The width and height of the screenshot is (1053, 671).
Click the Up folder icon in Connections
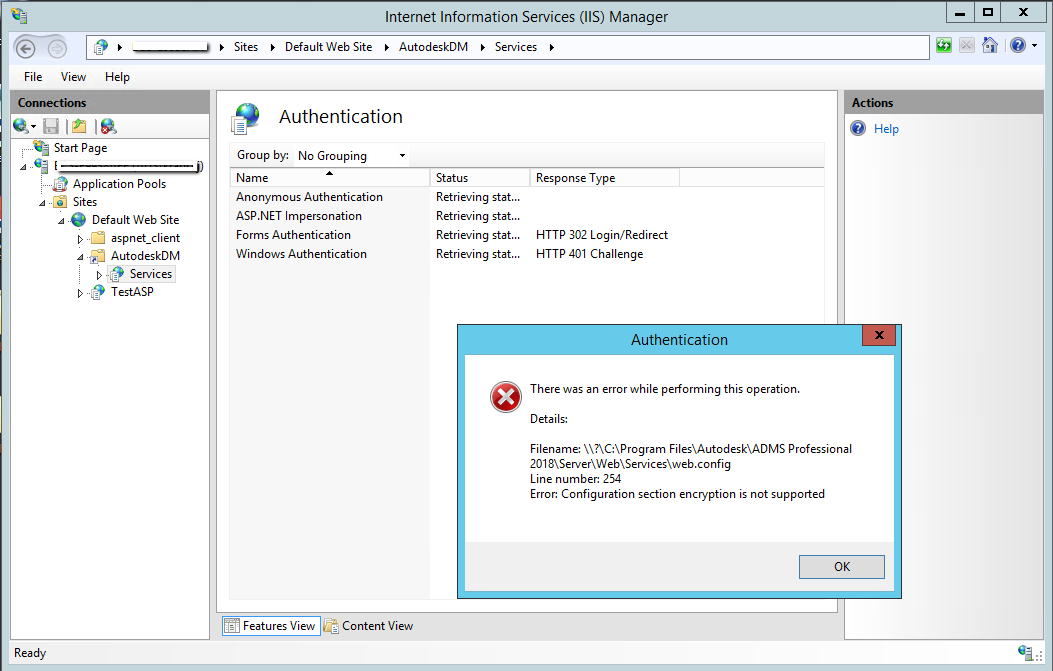[79, 126]
